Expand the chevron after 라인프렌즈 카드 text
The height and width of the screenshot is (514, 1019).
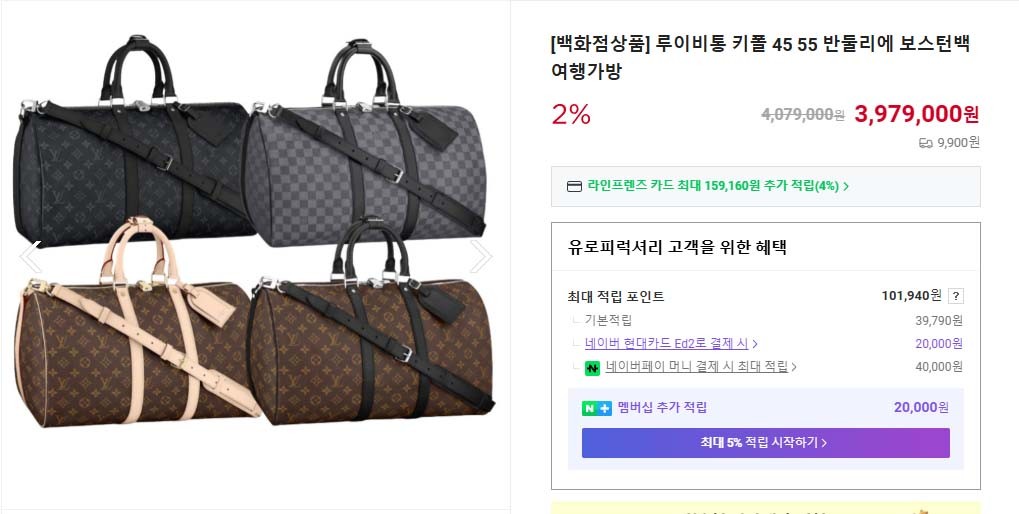point(846,186)
